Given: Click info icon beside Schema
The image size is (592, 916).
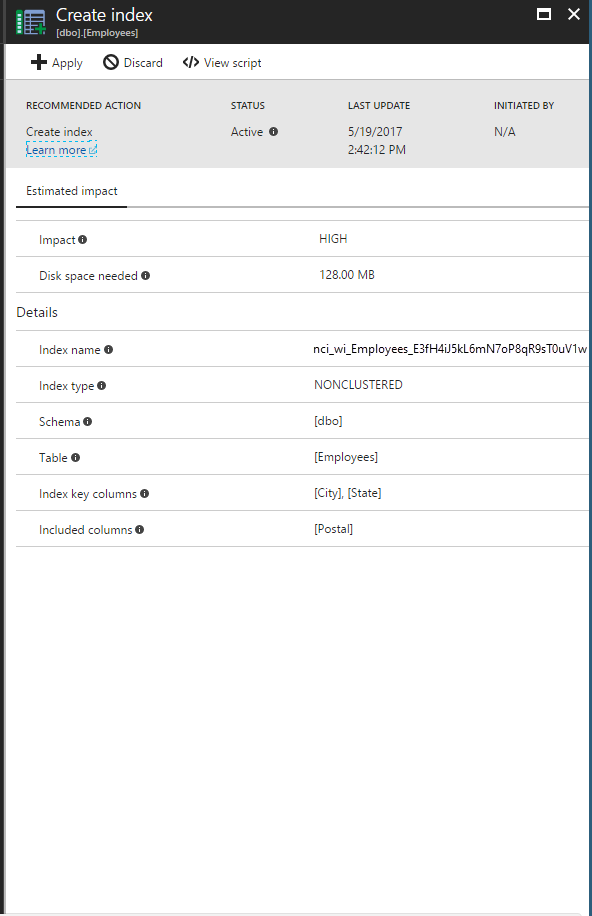Looking at the screenshot, I should 88,421.
